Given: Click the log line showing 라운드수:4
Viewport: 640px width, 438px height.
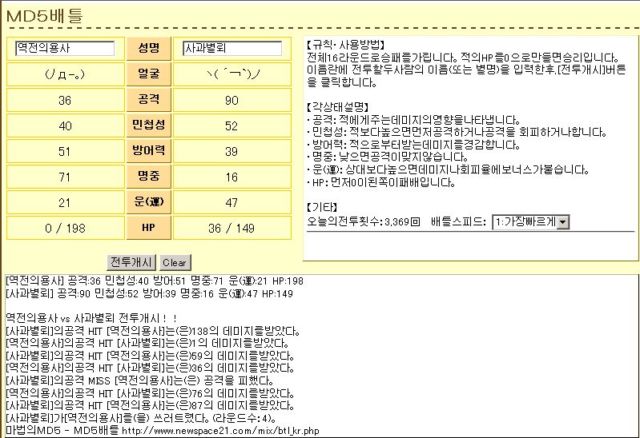Looking at the screenshot, I should coord(141,418).
